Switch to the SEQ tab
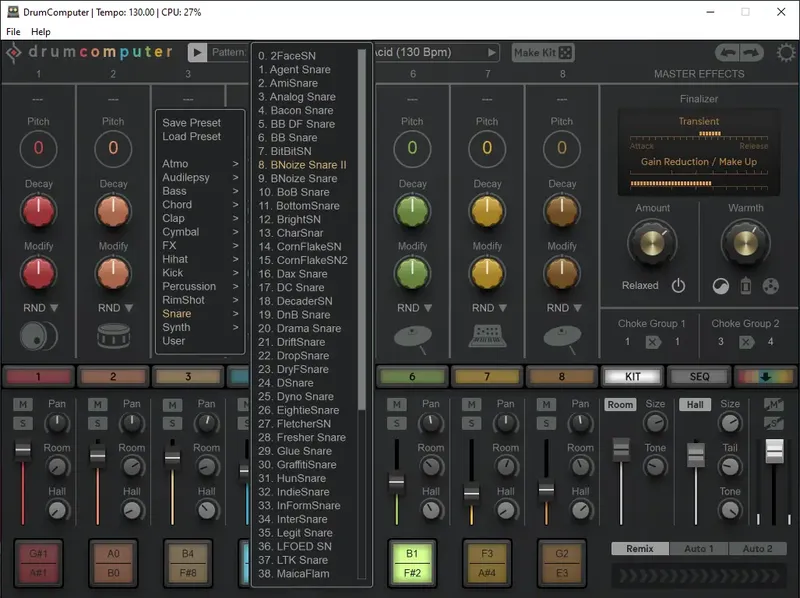The height and width of the screenshot is (598, 800). click(x=700, y=376)
